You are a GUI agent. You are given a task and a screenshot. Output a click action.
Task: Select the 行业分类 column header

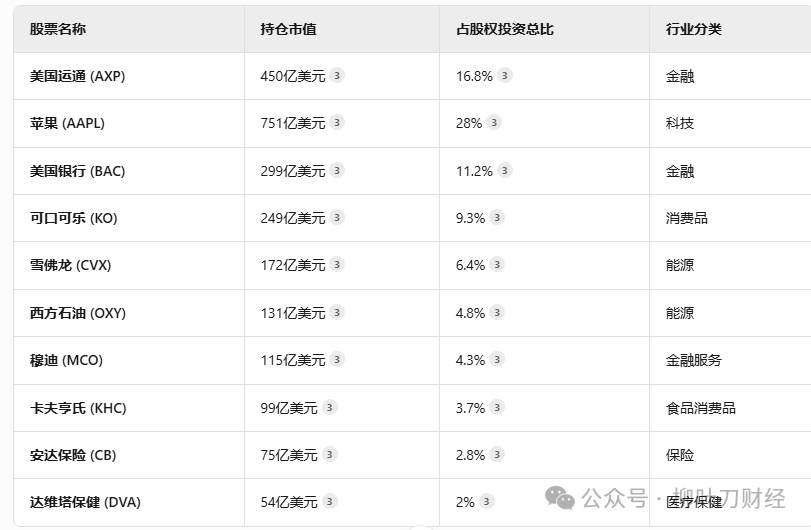(693, 29)
